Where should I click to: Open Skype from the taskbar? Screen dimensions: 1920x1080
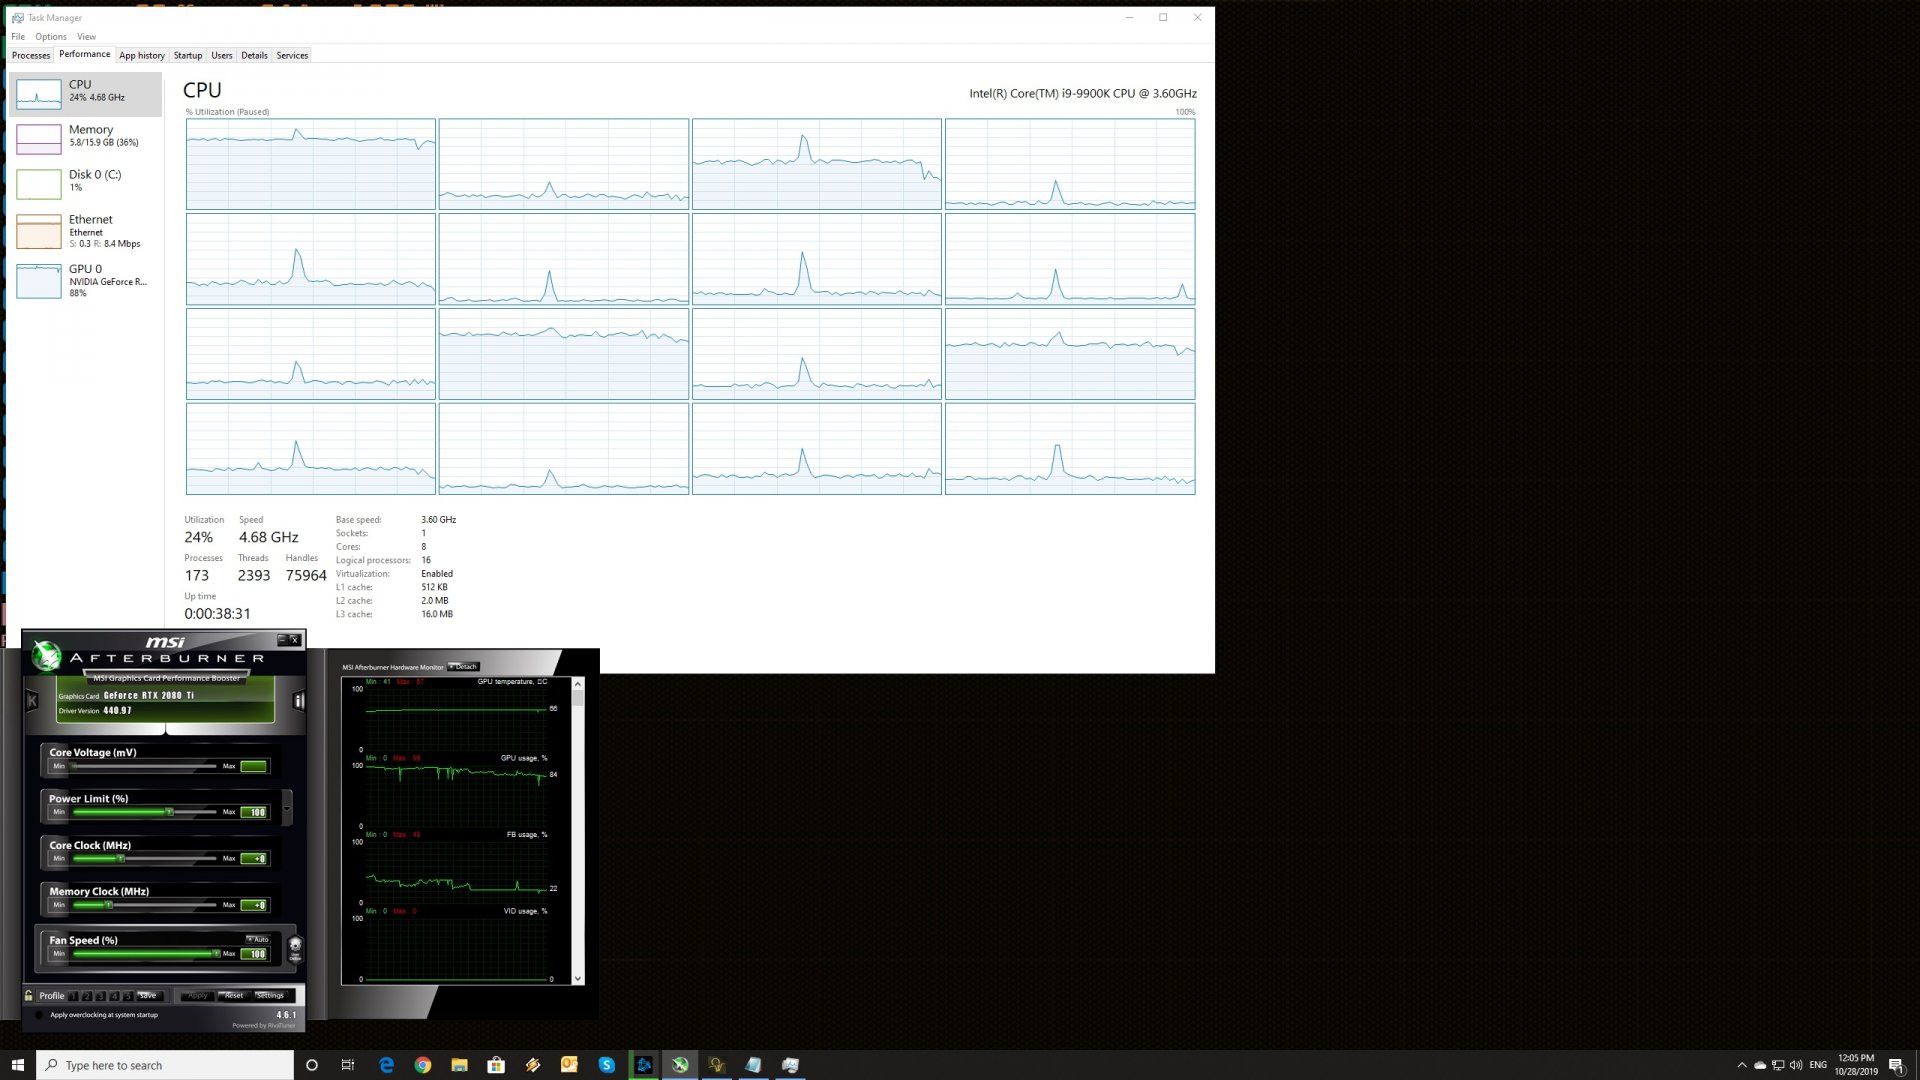[x=606, y=1065]
